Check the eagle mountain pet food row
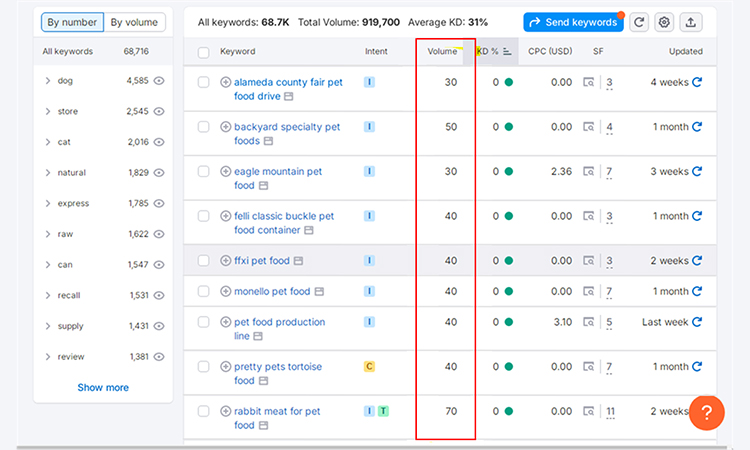750x450 pixels. (204, 171)
